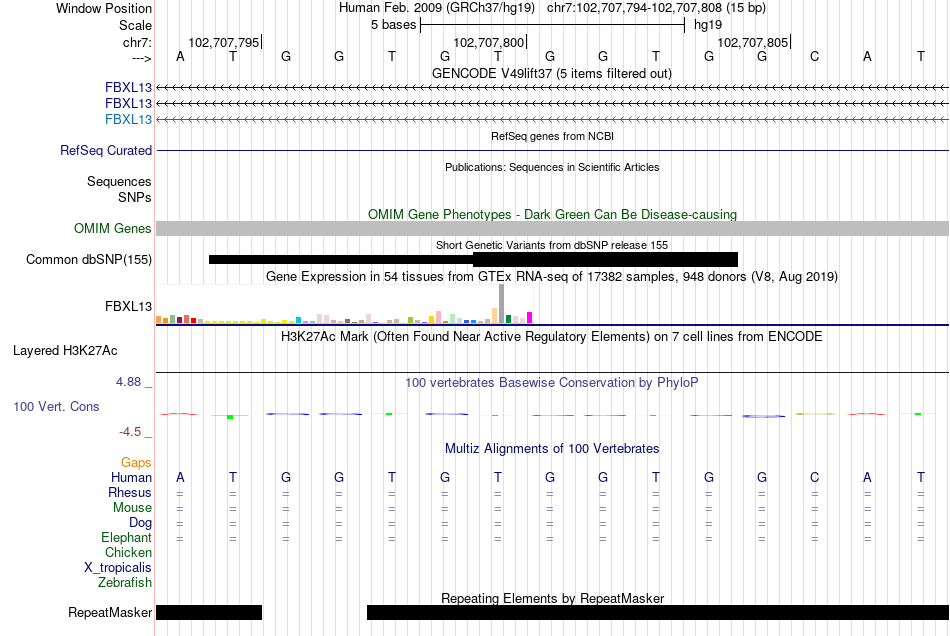Select the Chicken alignment row label
This screenshot has width=950, height=636.
[x=128, y=552]
